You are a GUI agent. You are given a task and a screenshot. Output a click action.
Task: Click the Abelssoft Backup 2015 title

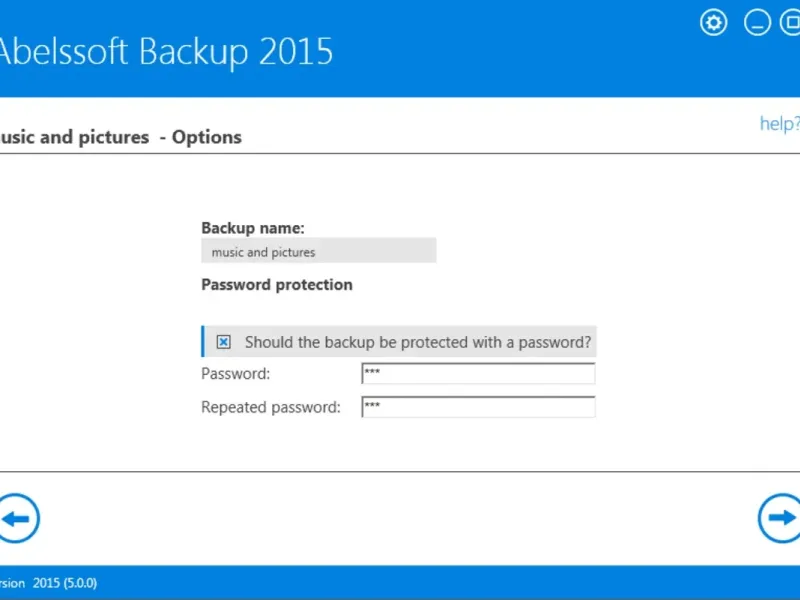[x=166, y=52]
